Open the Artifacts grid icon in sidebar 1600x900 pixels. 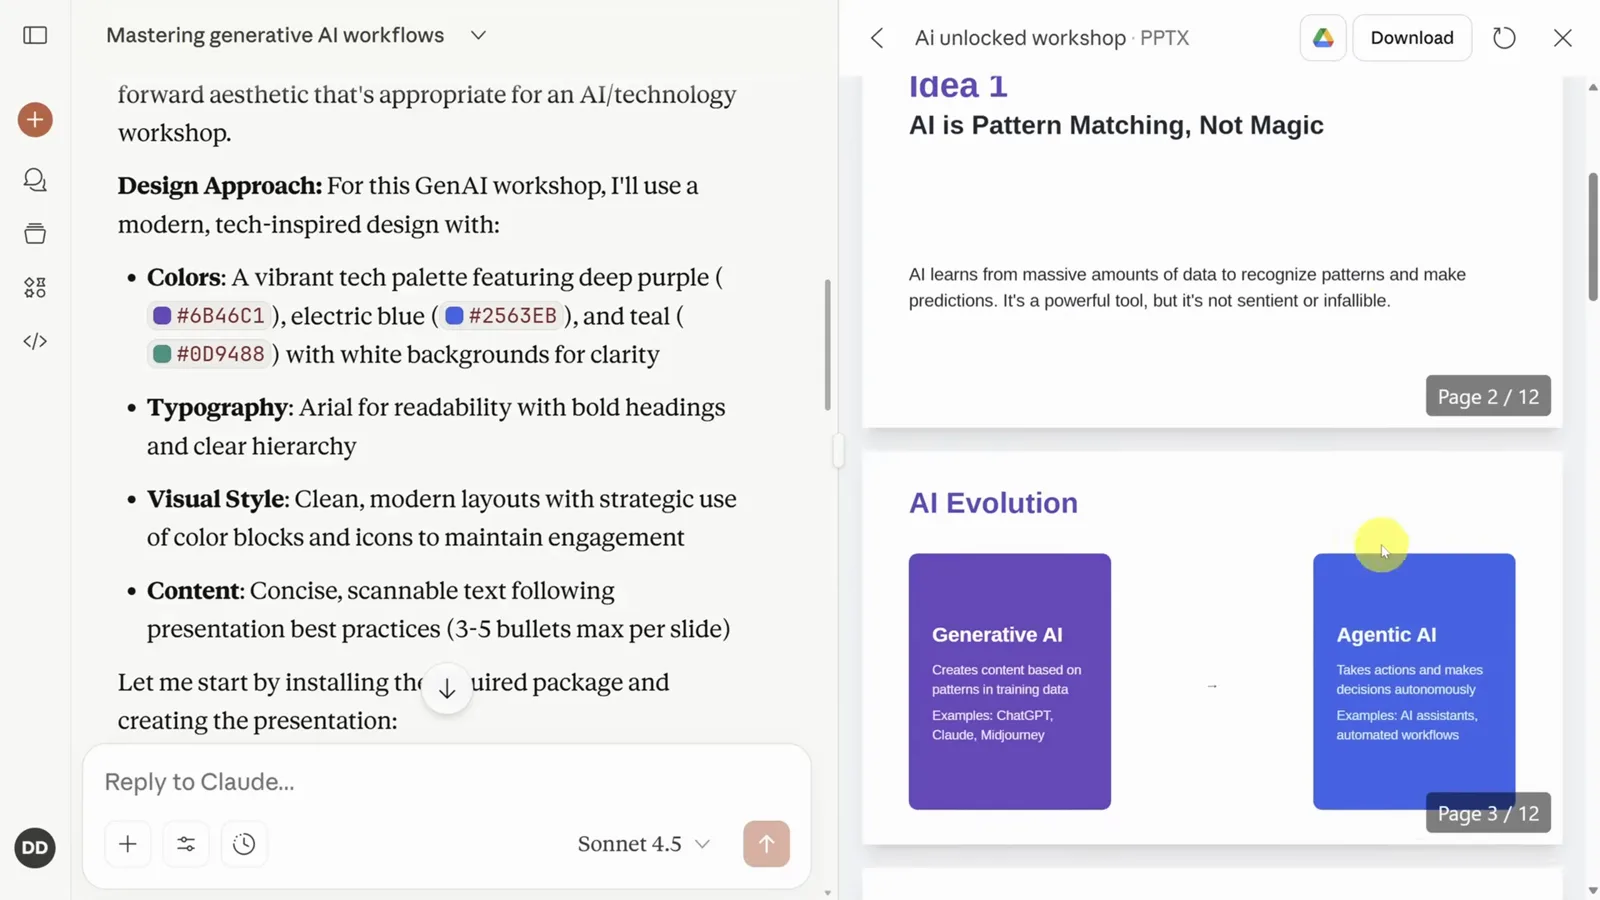pyautogui.click(x=35, y=288)
